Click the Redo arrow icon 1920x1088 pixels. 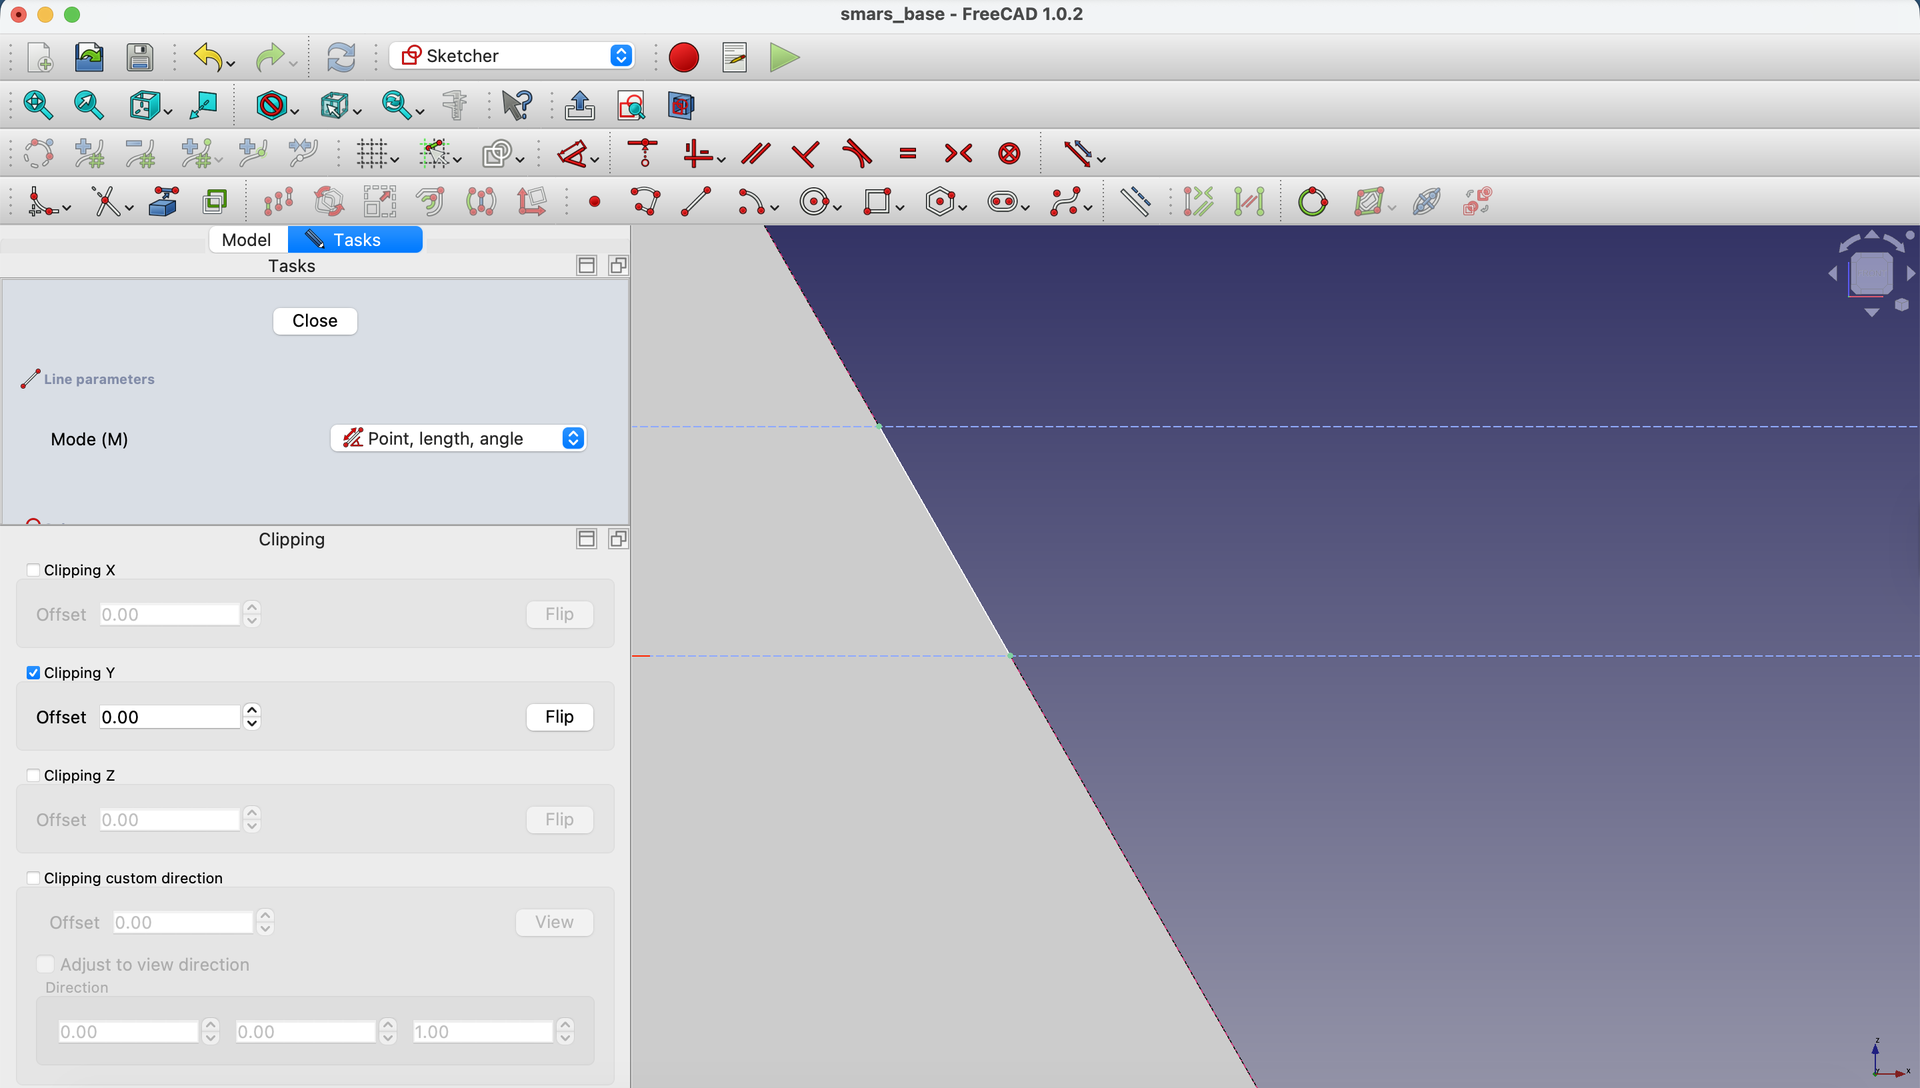(x=268, y=57)
